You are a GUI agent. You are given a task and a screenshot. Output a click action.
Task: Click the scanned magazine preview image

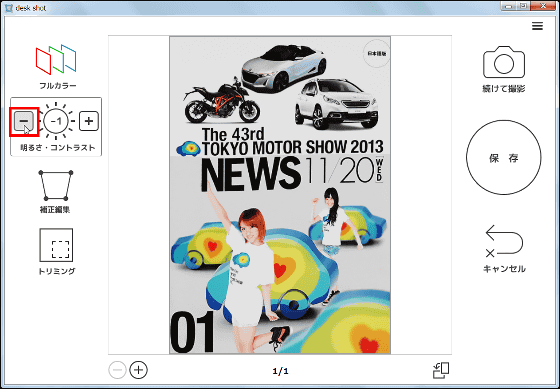pos(280,195)
